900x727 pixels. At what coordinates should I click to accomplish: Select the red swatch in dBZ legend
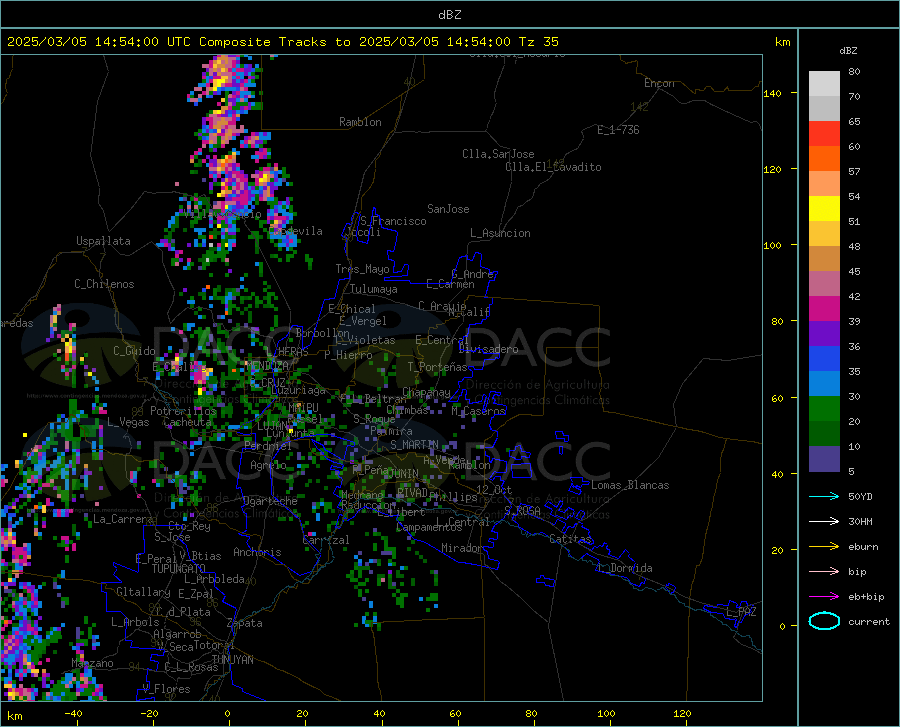pyautogui.click(x=824, y=134)
